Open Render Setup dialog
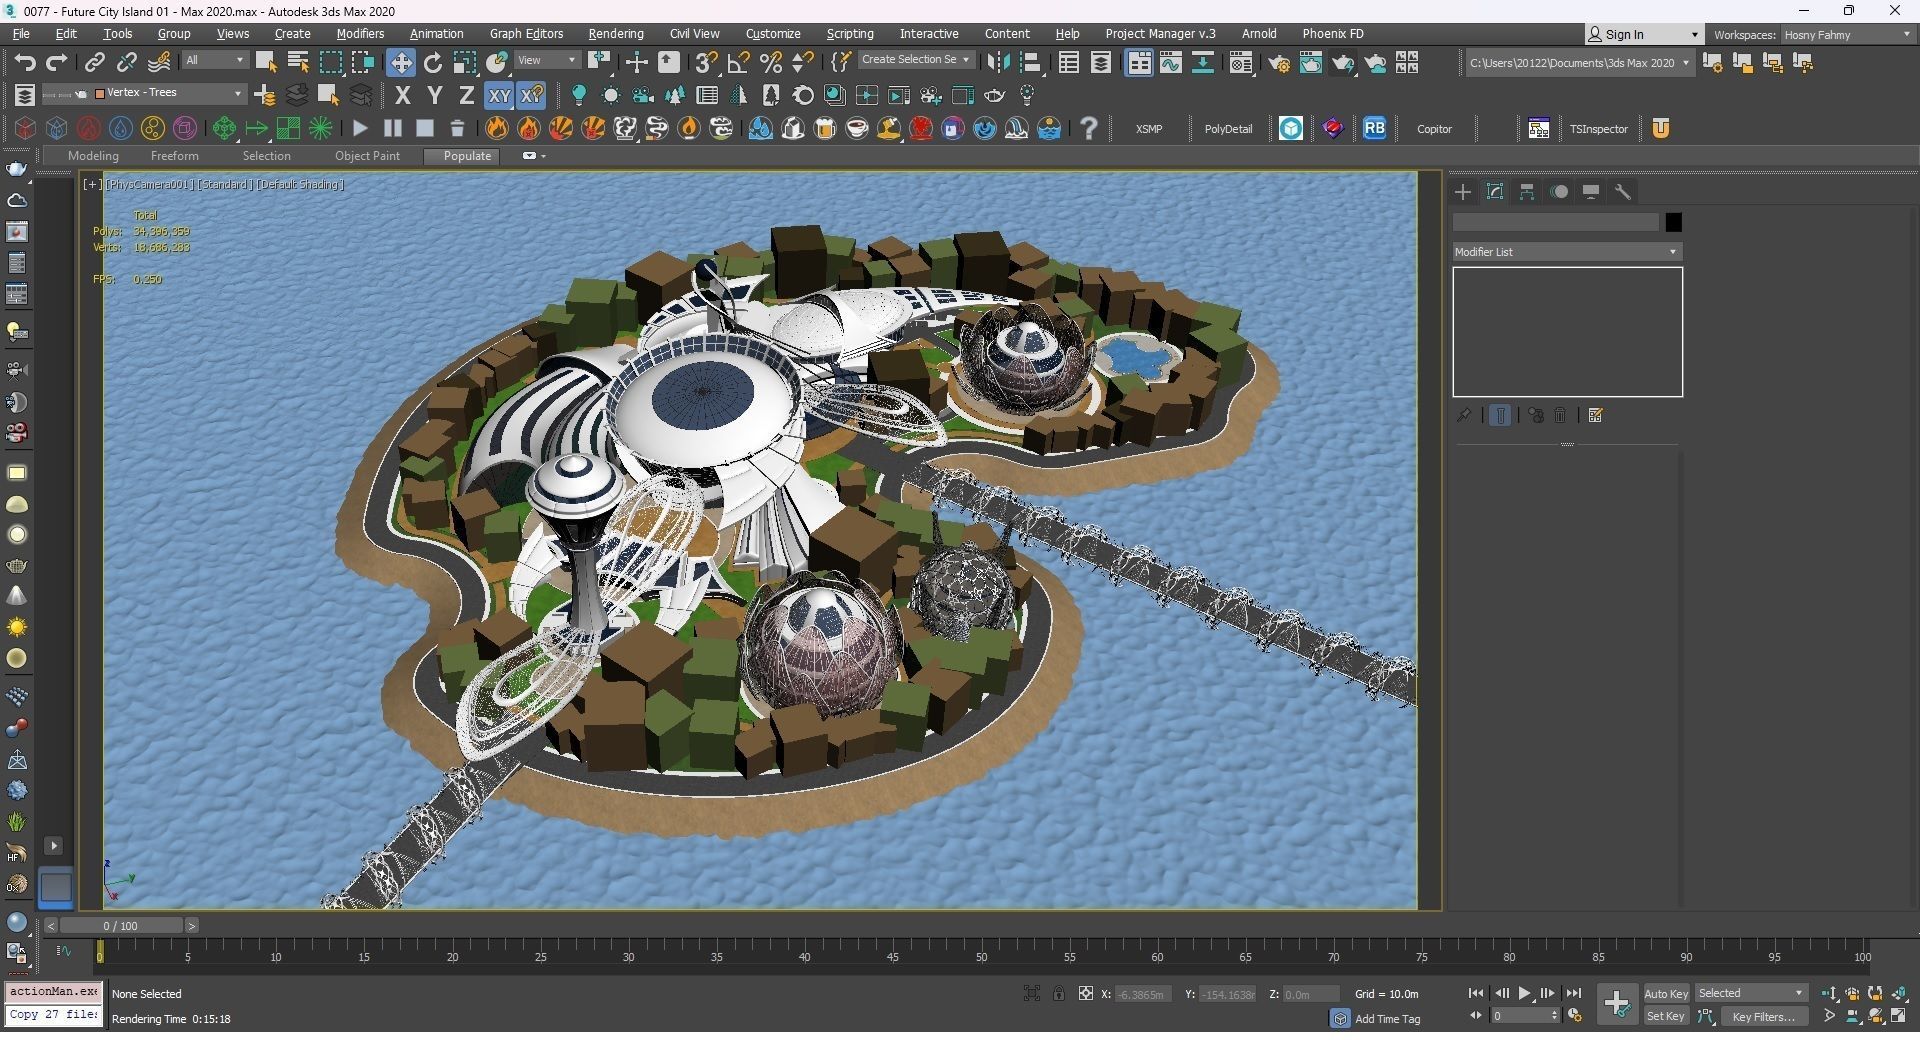This screenshot has width=1920, height=1040. [1279, 63]
